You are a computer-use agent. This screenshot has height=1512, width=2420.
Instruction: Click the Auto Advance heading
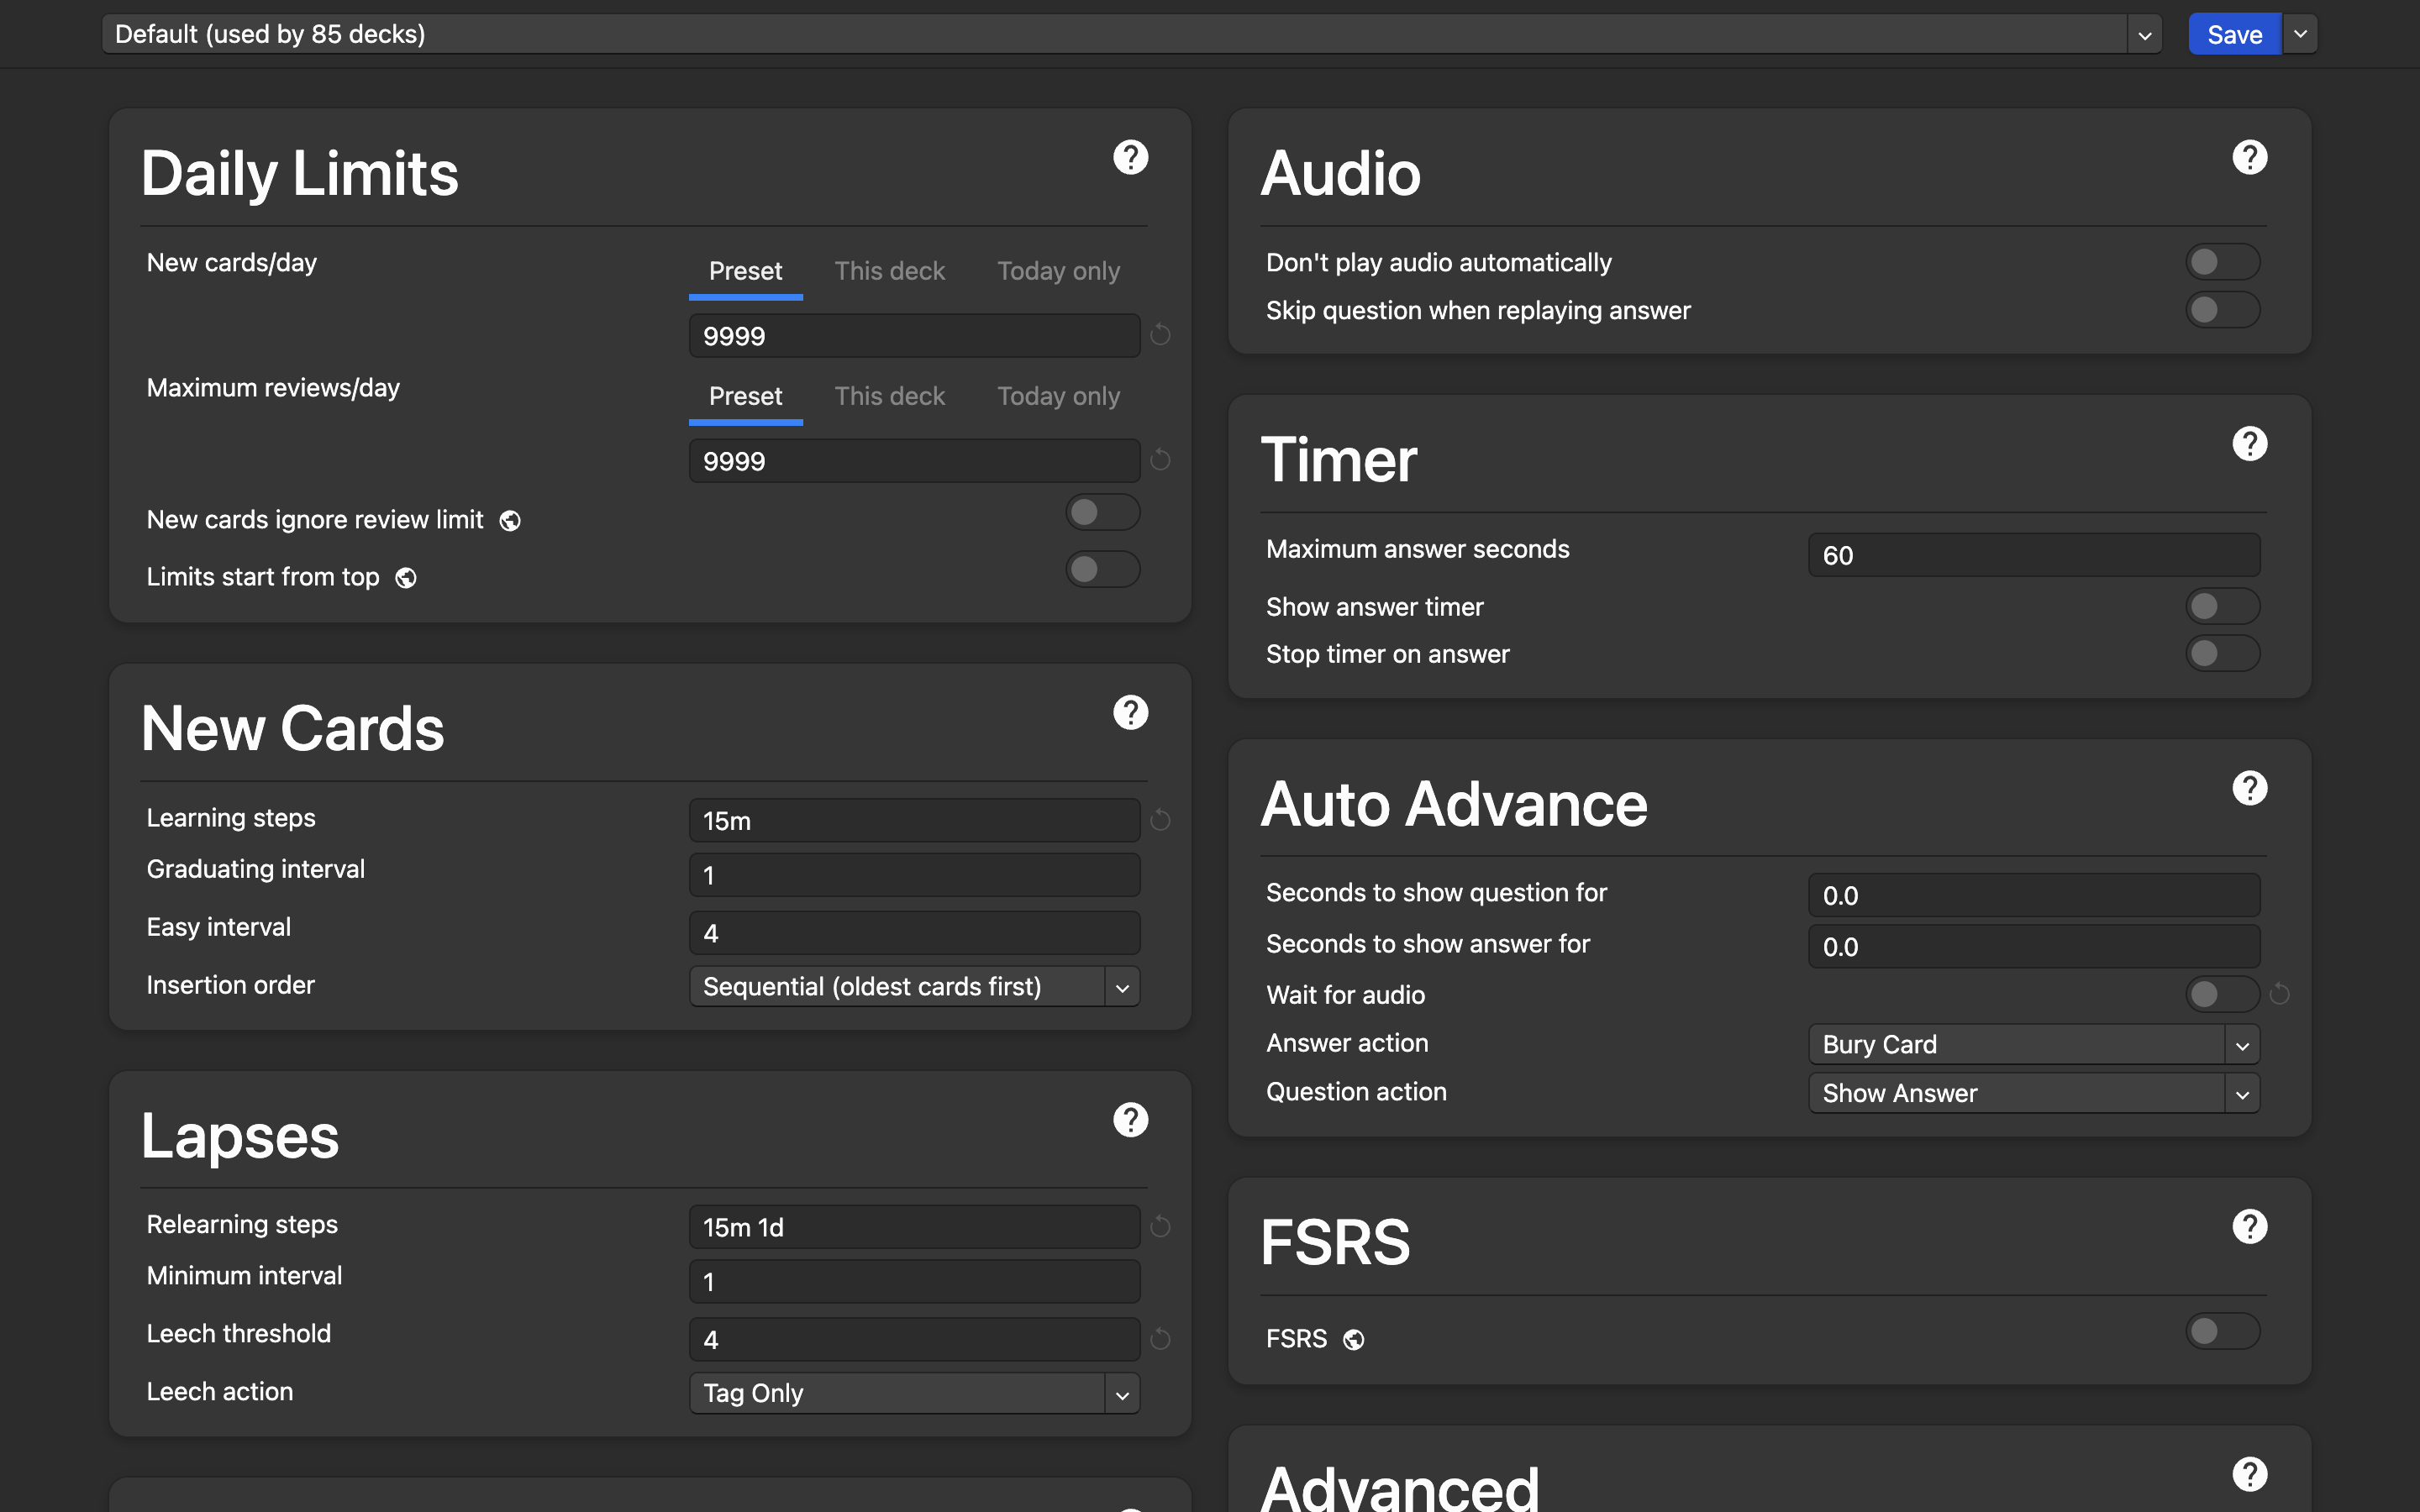point(1454,804)
